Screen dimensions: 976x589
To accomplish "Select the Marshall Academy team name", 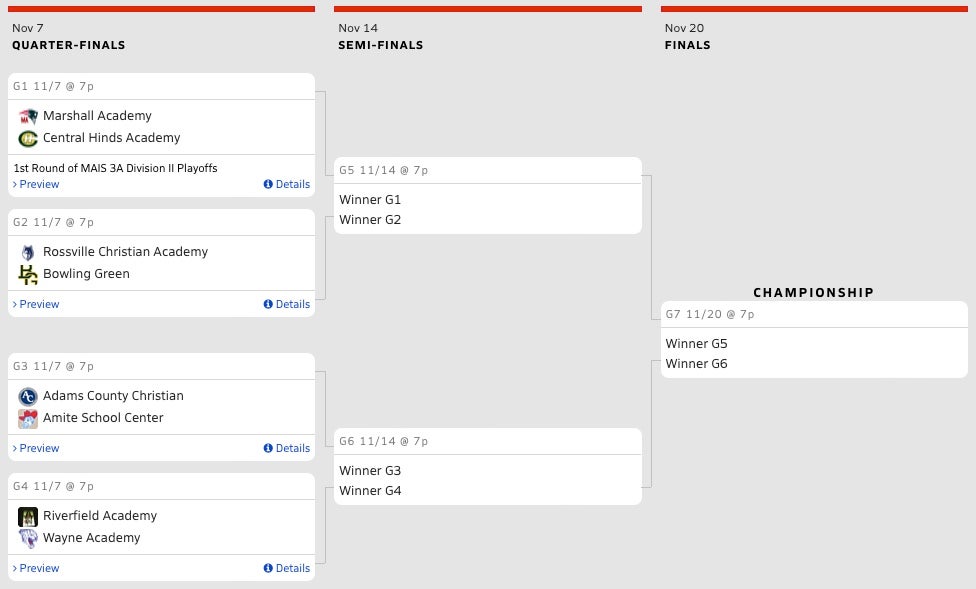I will (97, 116).
